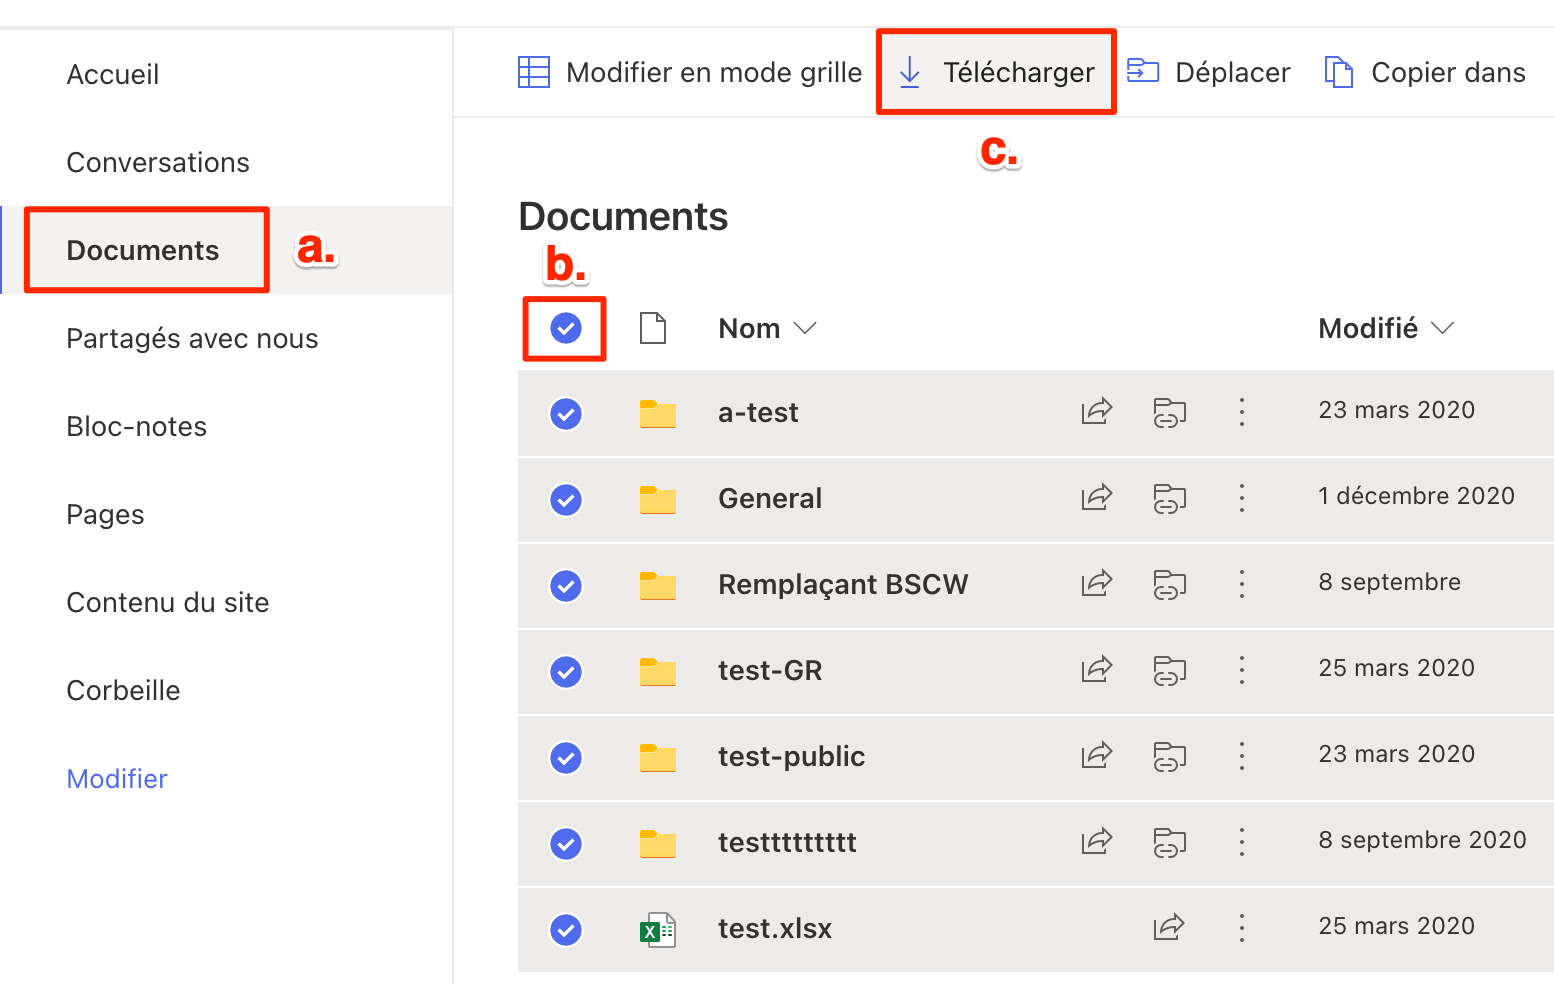Image resolution: width=1554 pixels, height=984 pixels.
Task: Click Copier dans in the command bar
Action: 1425,72
